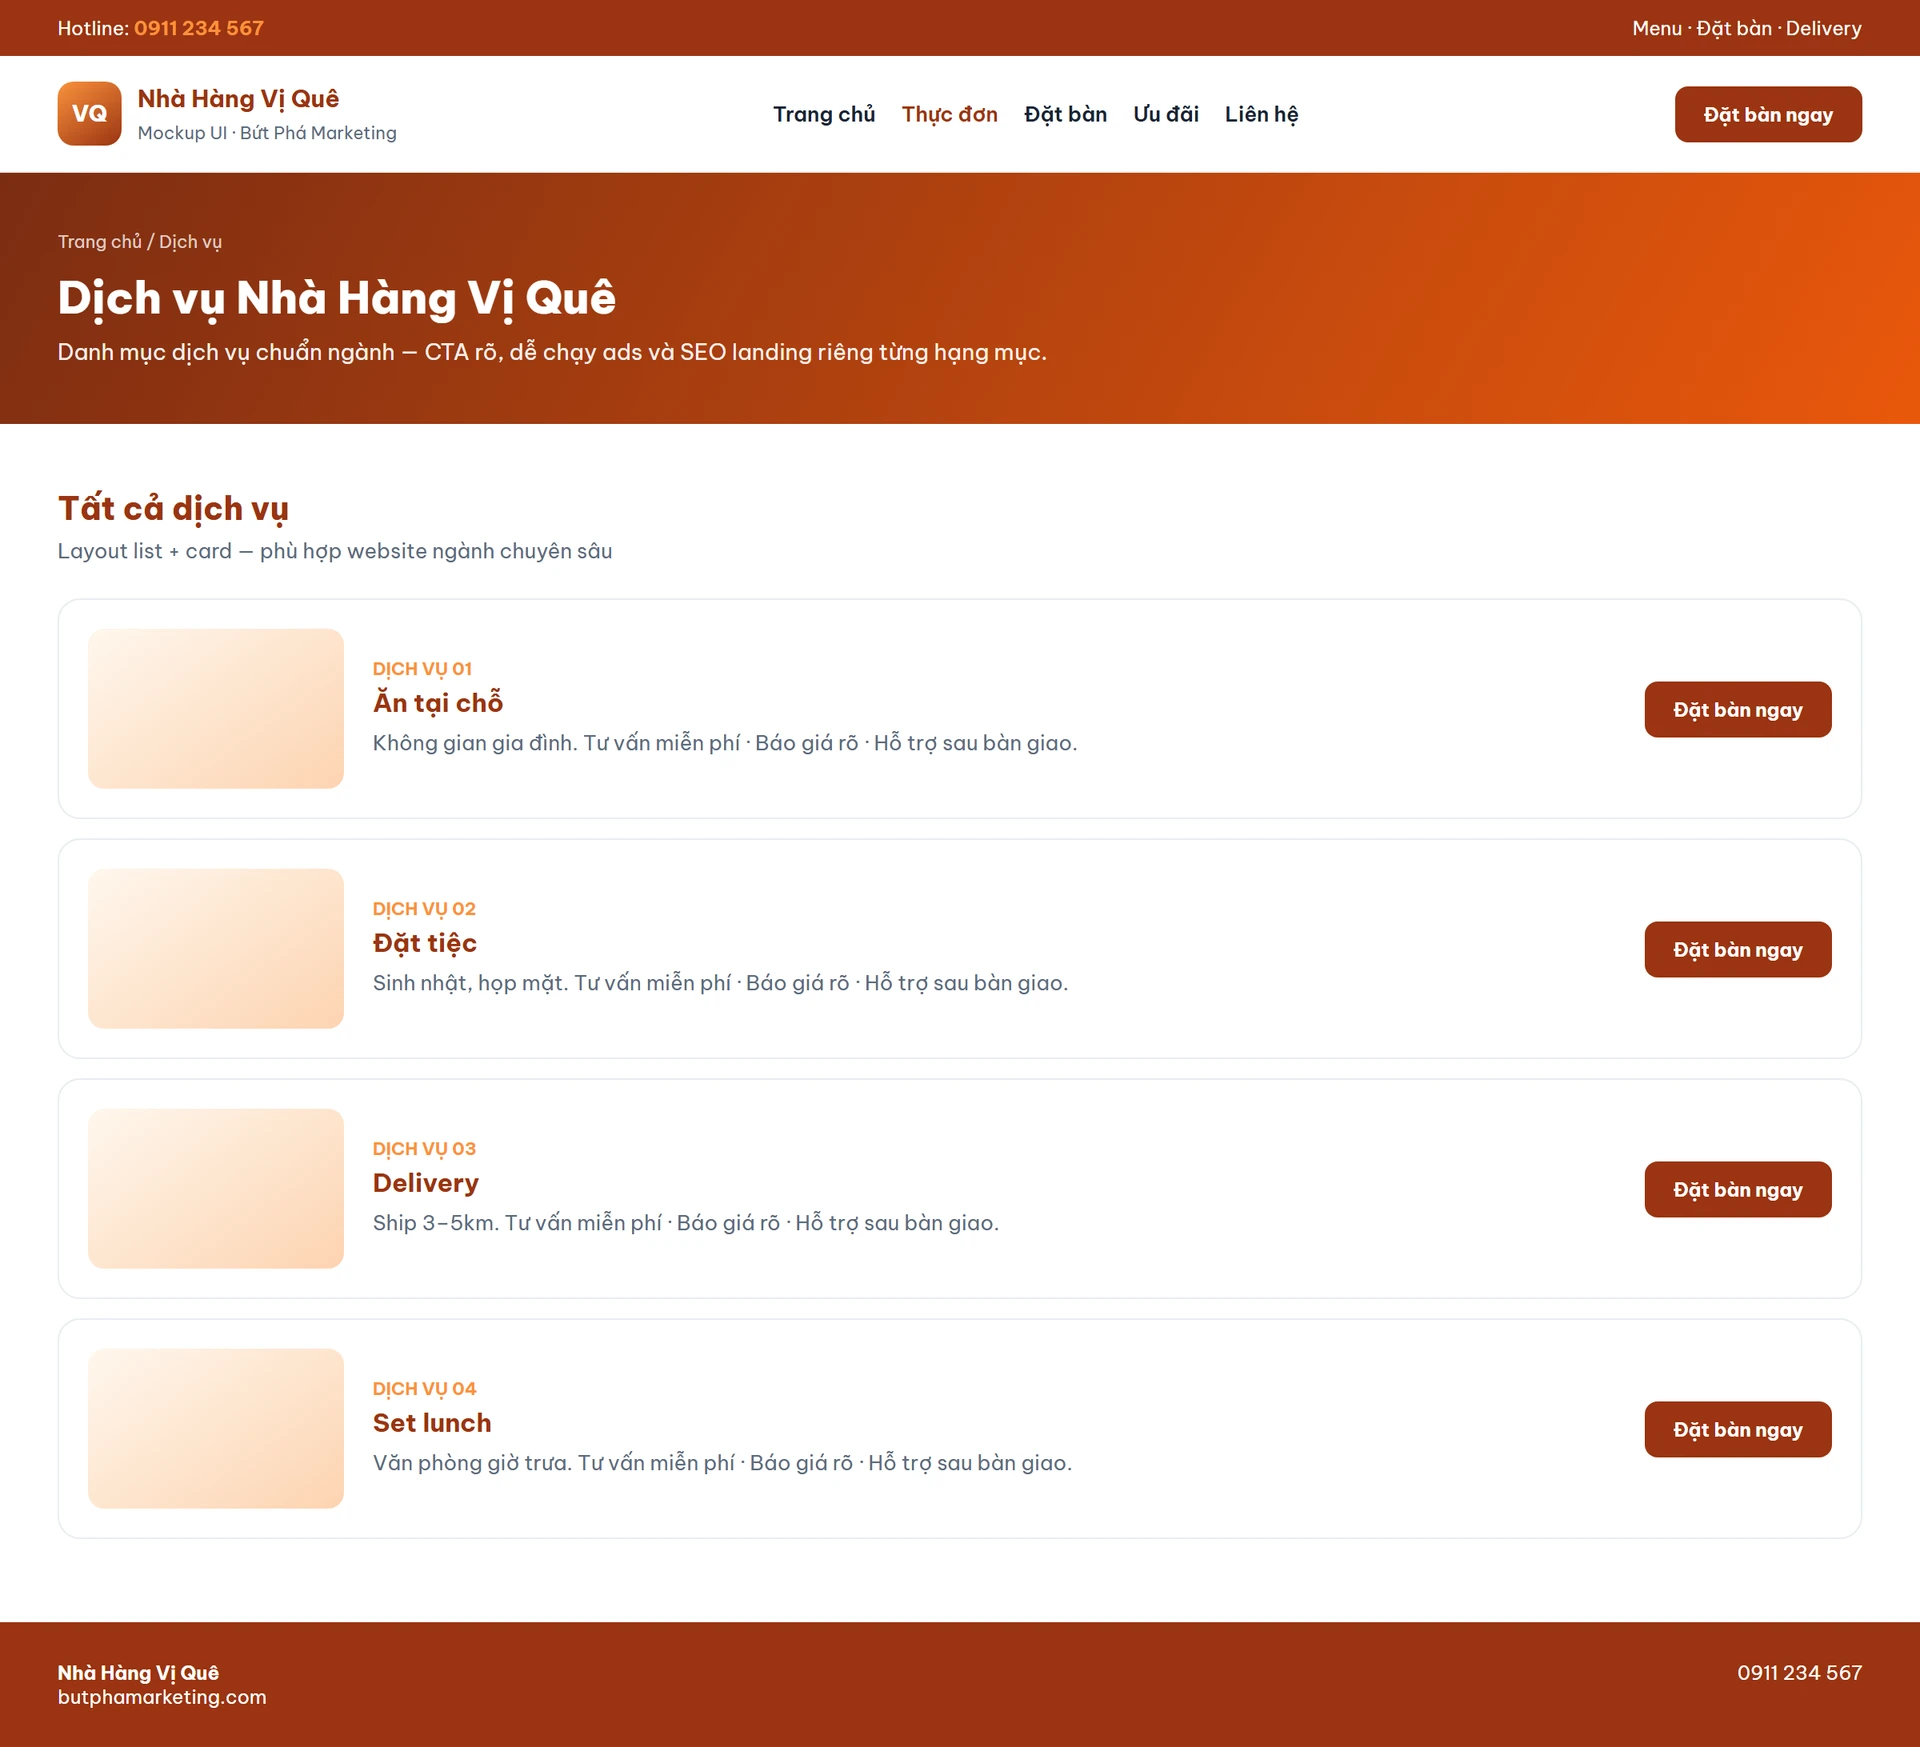
Task: Click the Đặt tiệc service title
Action: (425, 943)
